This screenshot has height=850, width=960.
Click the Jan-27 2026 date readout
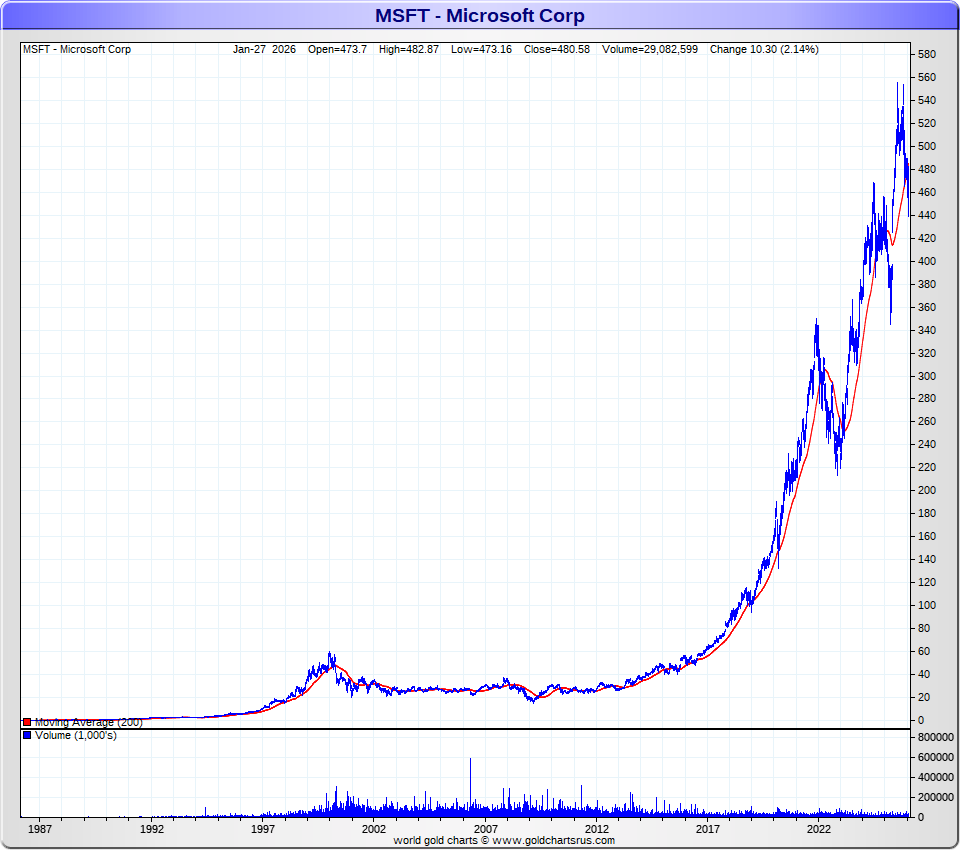264,49
